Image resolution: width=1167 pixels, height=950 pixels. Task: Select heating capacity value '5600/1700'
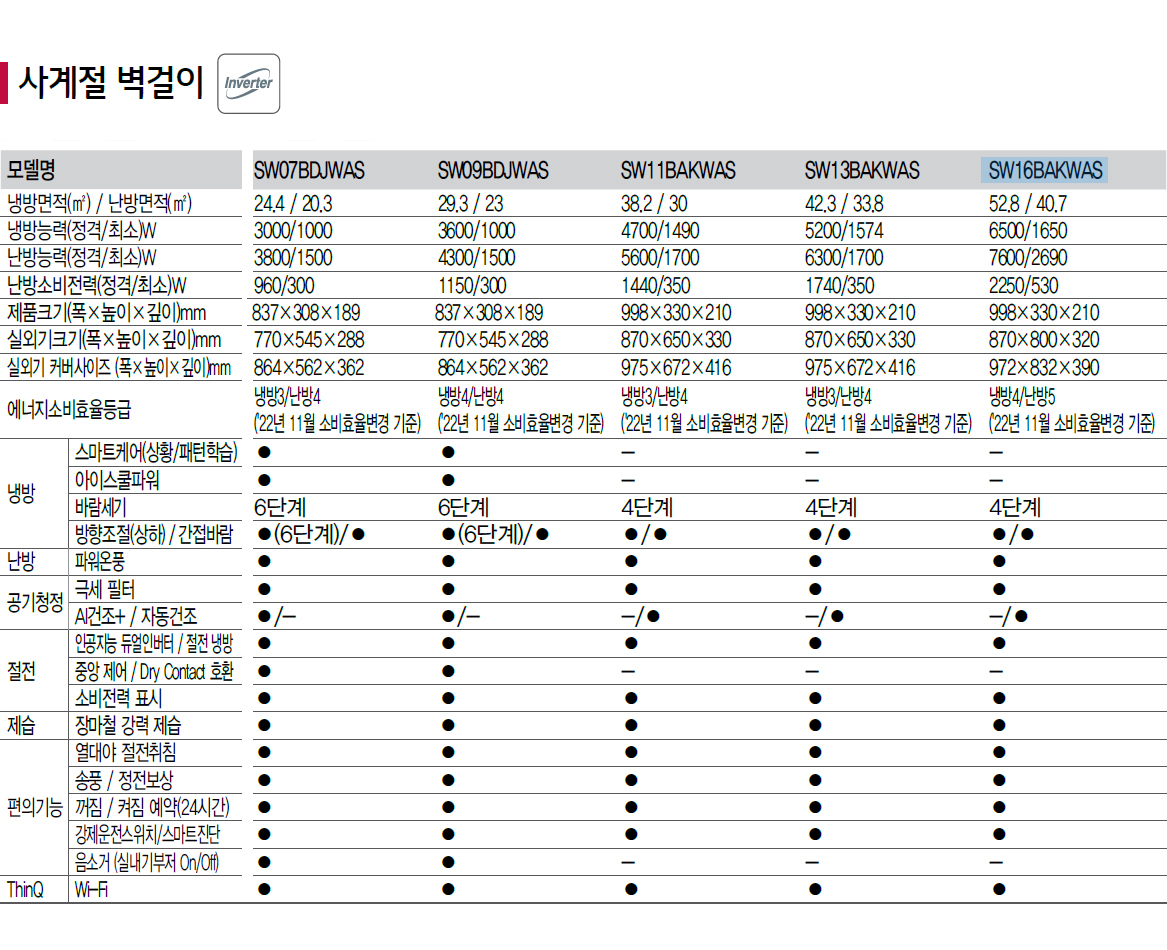click(x=660, y=258)
